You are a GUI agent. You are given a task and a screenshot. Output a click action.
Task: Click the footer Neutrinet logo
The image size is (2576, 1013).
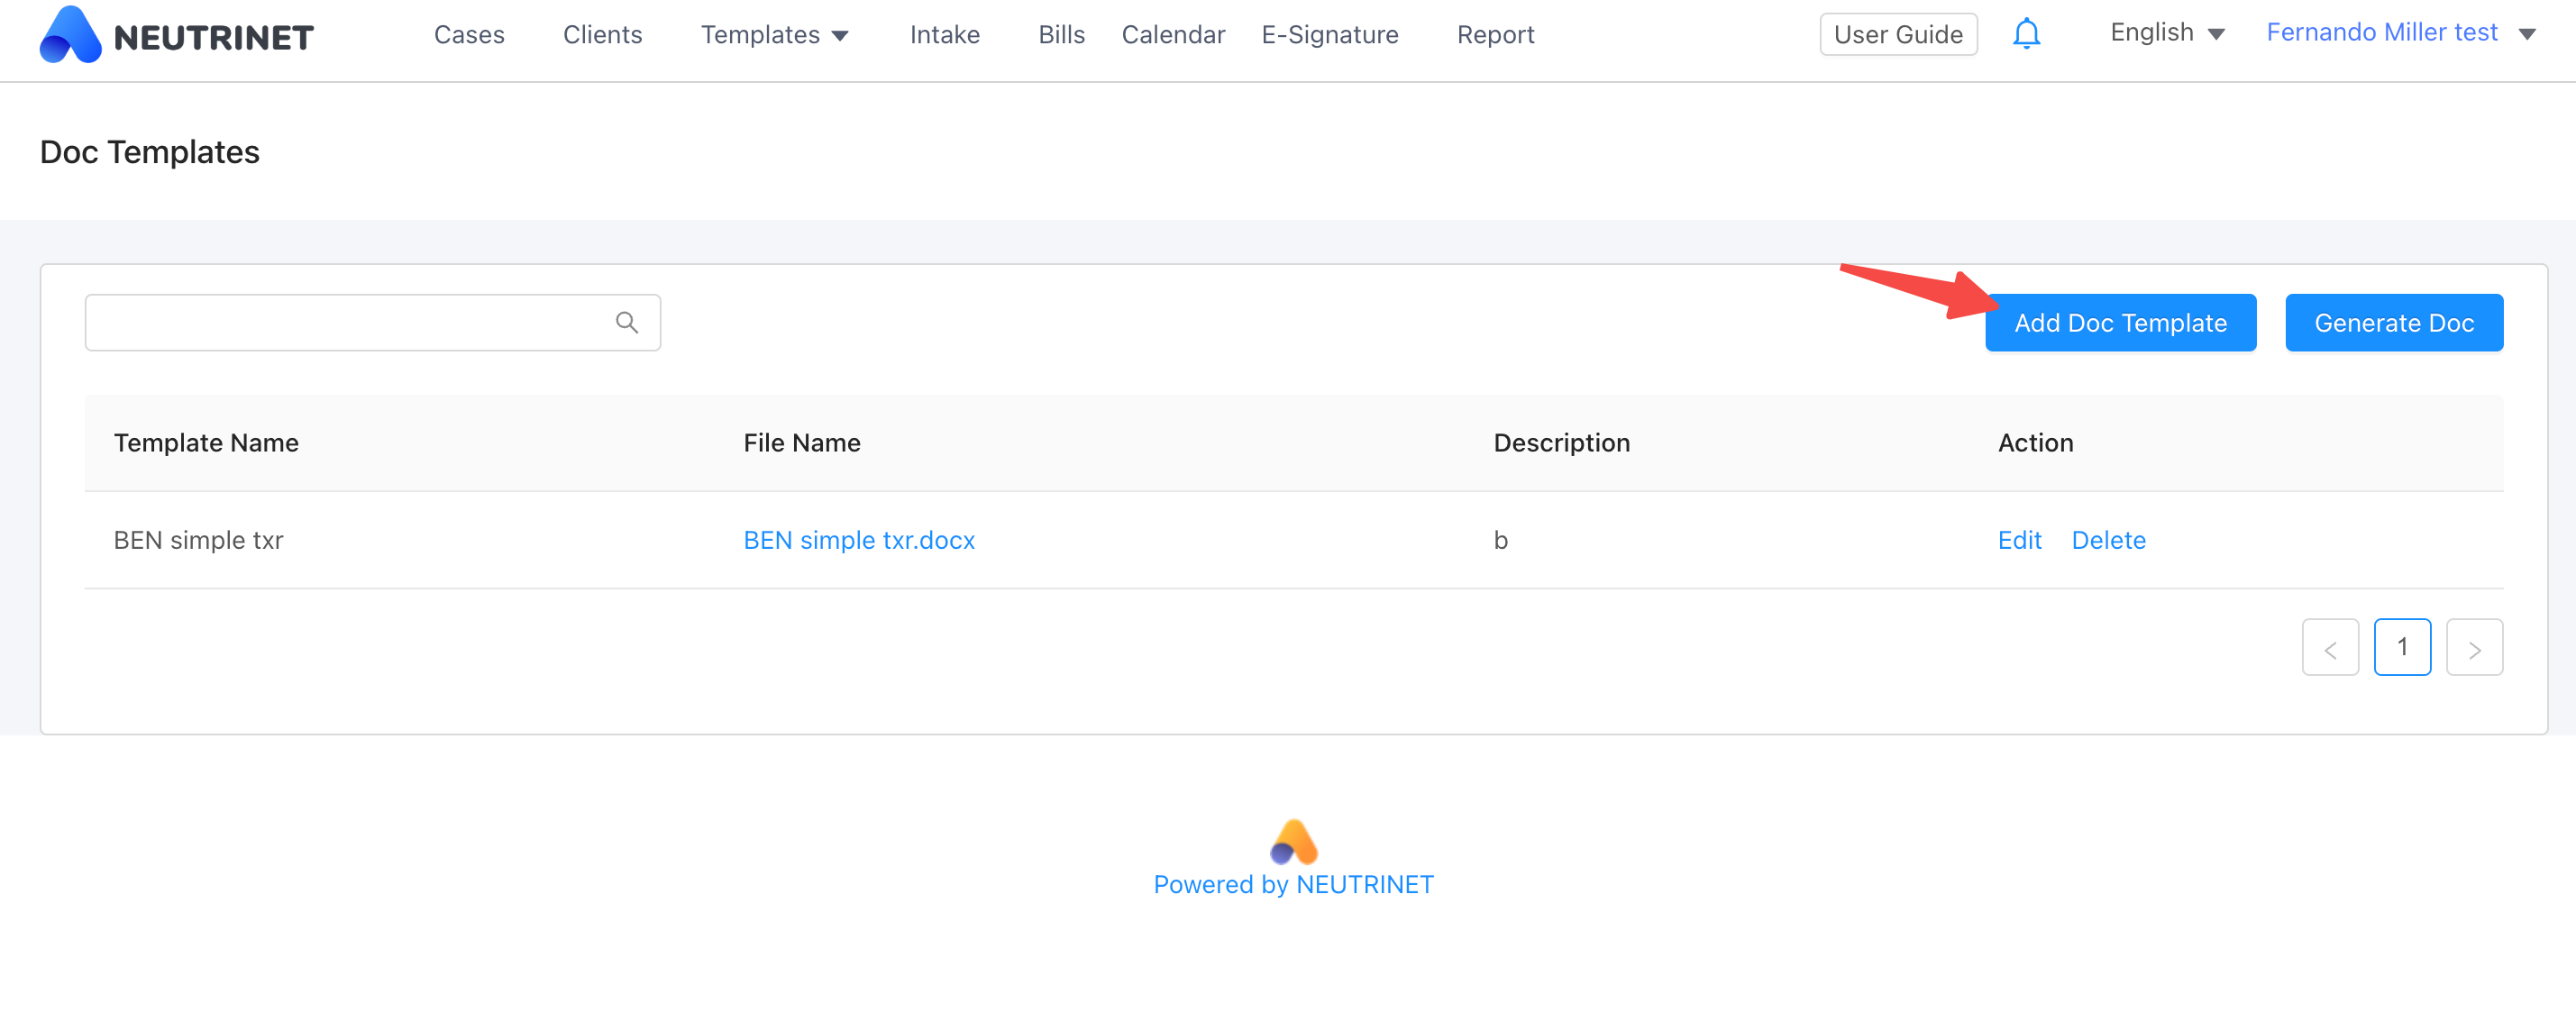tap(1293, 841)
